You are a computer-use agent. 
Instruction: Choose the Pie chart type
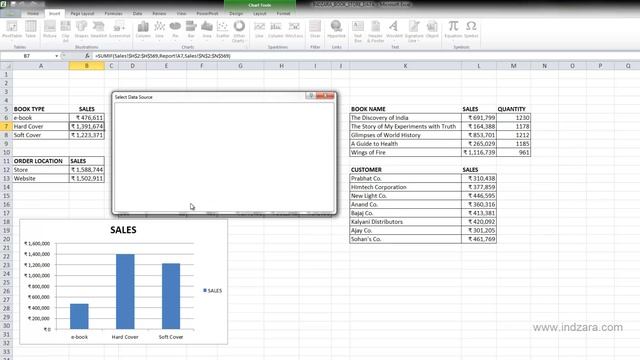click(x=175, y=29)
